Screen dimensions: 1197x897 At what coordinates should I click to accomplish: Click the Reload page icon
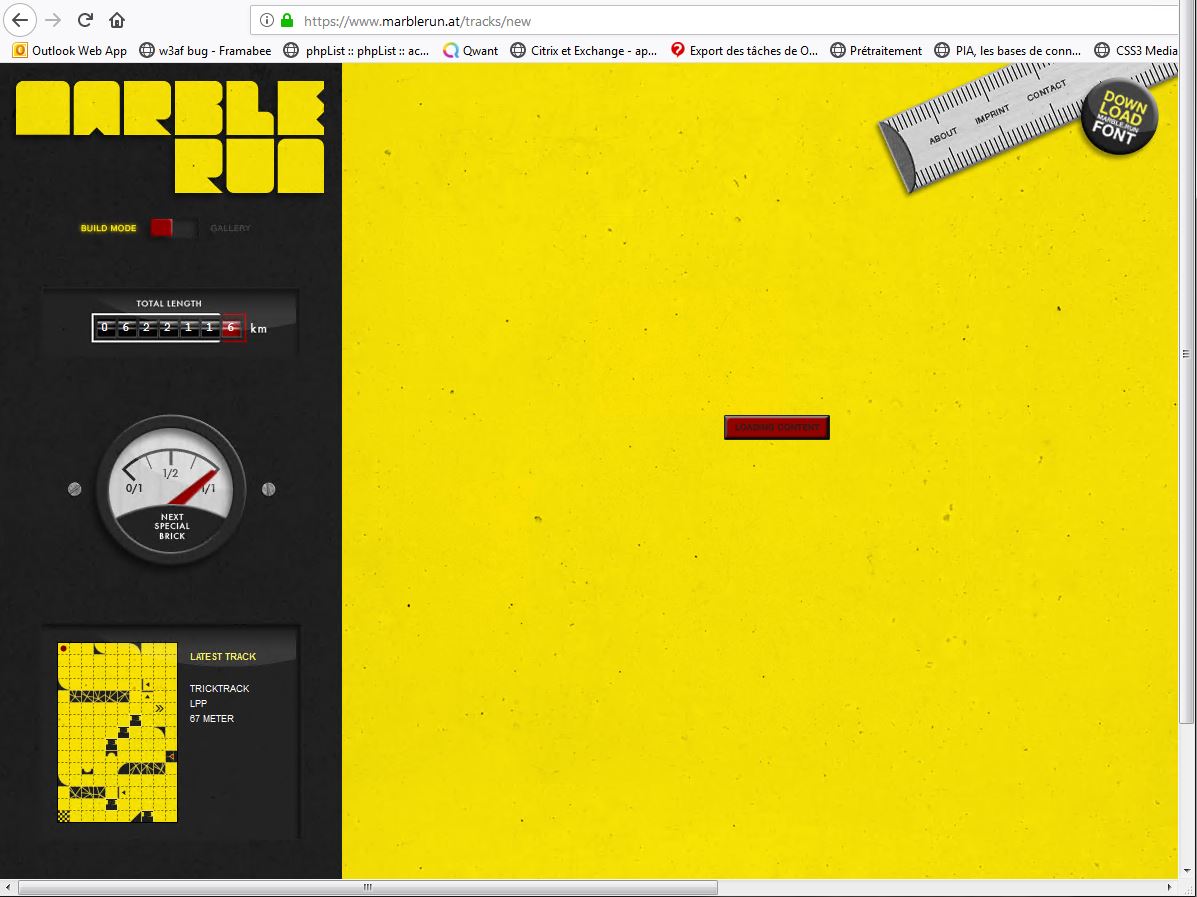click(86, 20)
